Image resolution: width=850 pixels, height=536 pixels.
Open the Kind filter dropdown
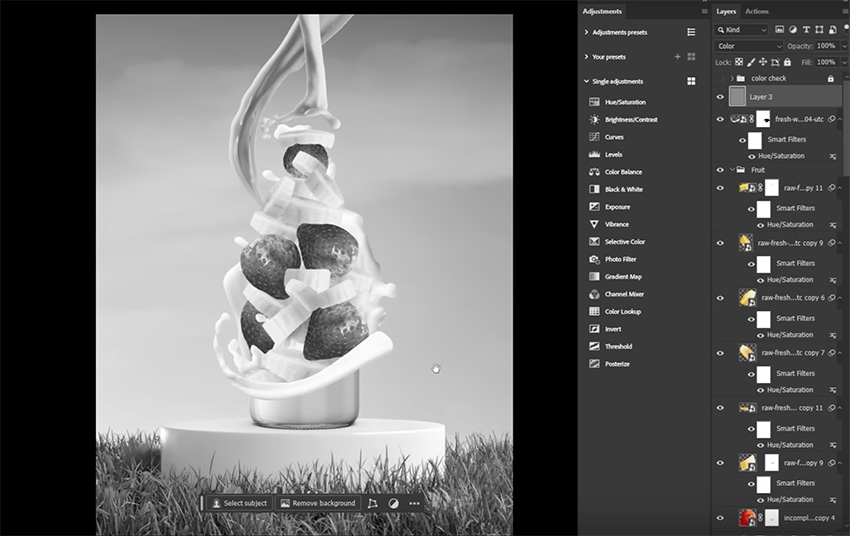742,30
